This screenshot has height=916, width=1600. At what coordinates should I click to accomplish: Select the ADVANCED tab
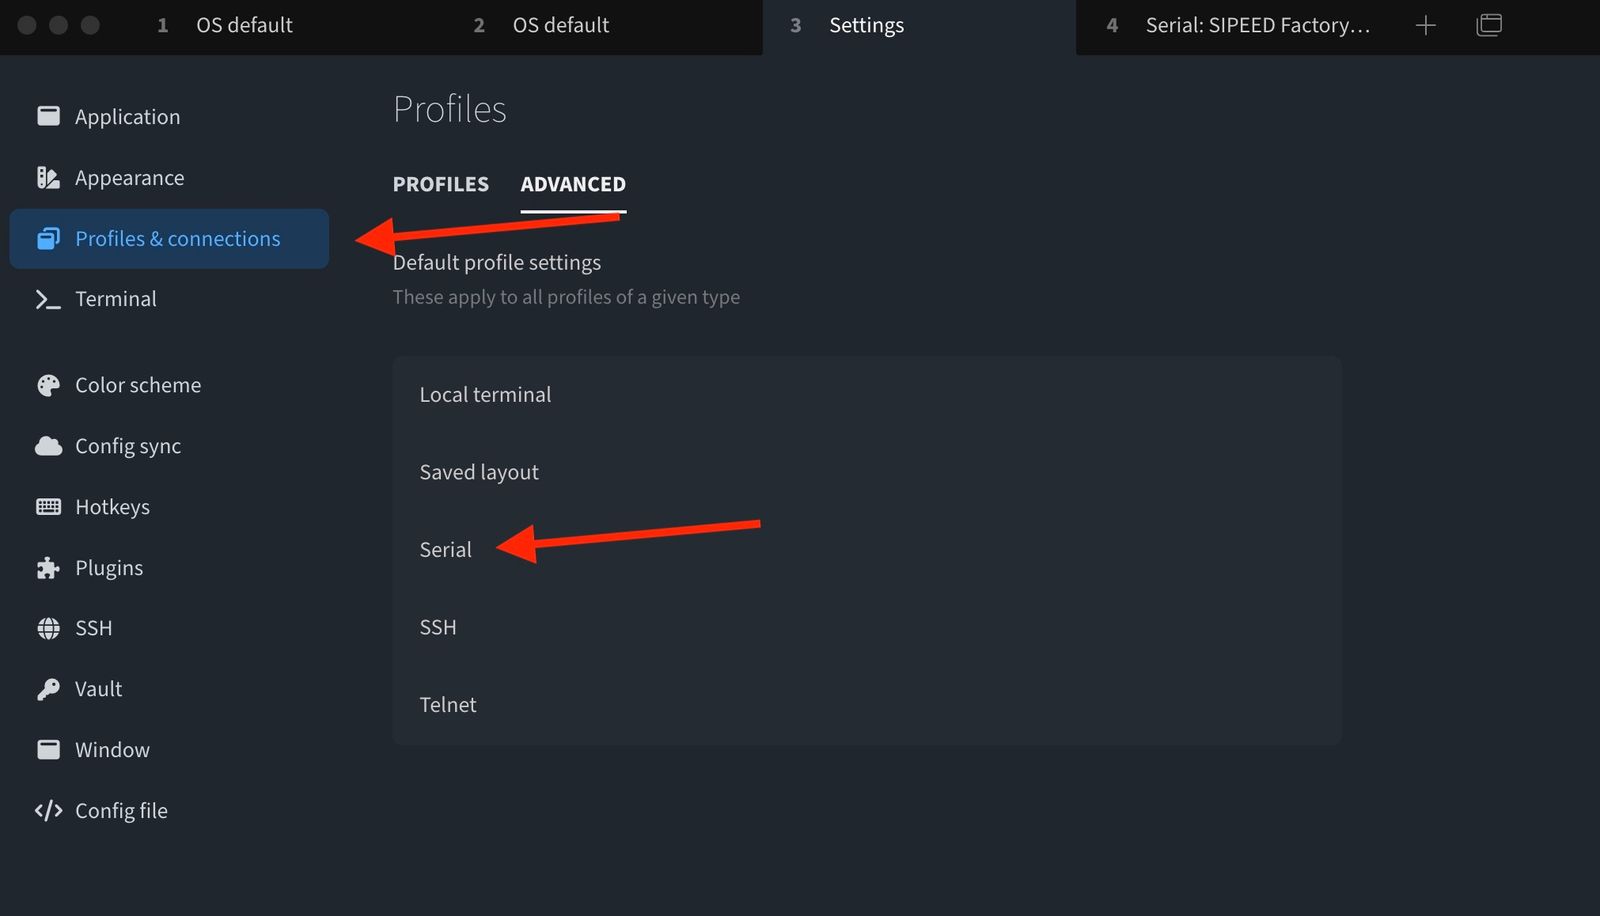tap(573, 185)
